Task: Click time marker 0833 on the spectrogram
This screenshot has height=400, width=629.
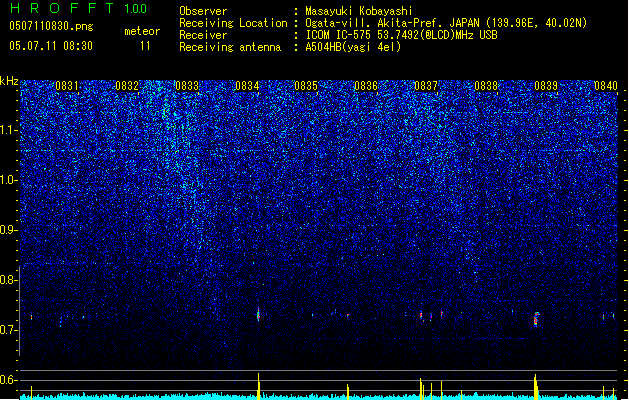Action: (187, 86)
